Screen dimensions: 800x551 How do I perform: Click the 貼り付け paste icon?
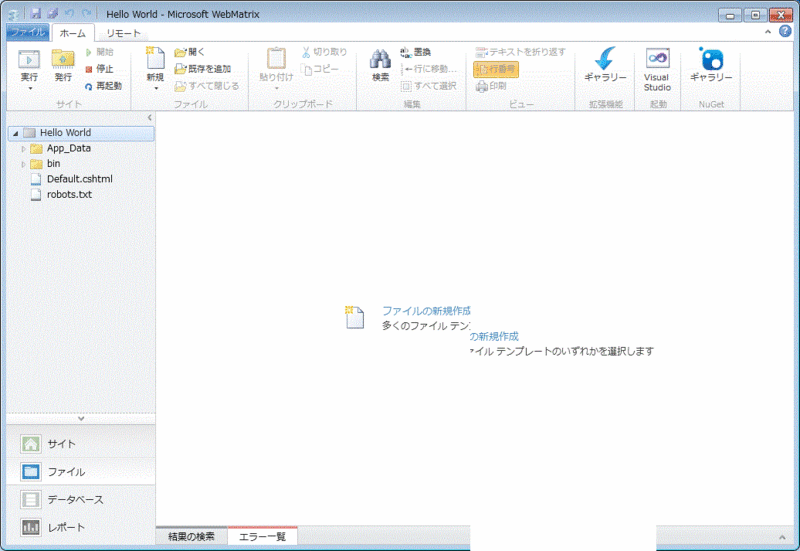pos(276,59)
